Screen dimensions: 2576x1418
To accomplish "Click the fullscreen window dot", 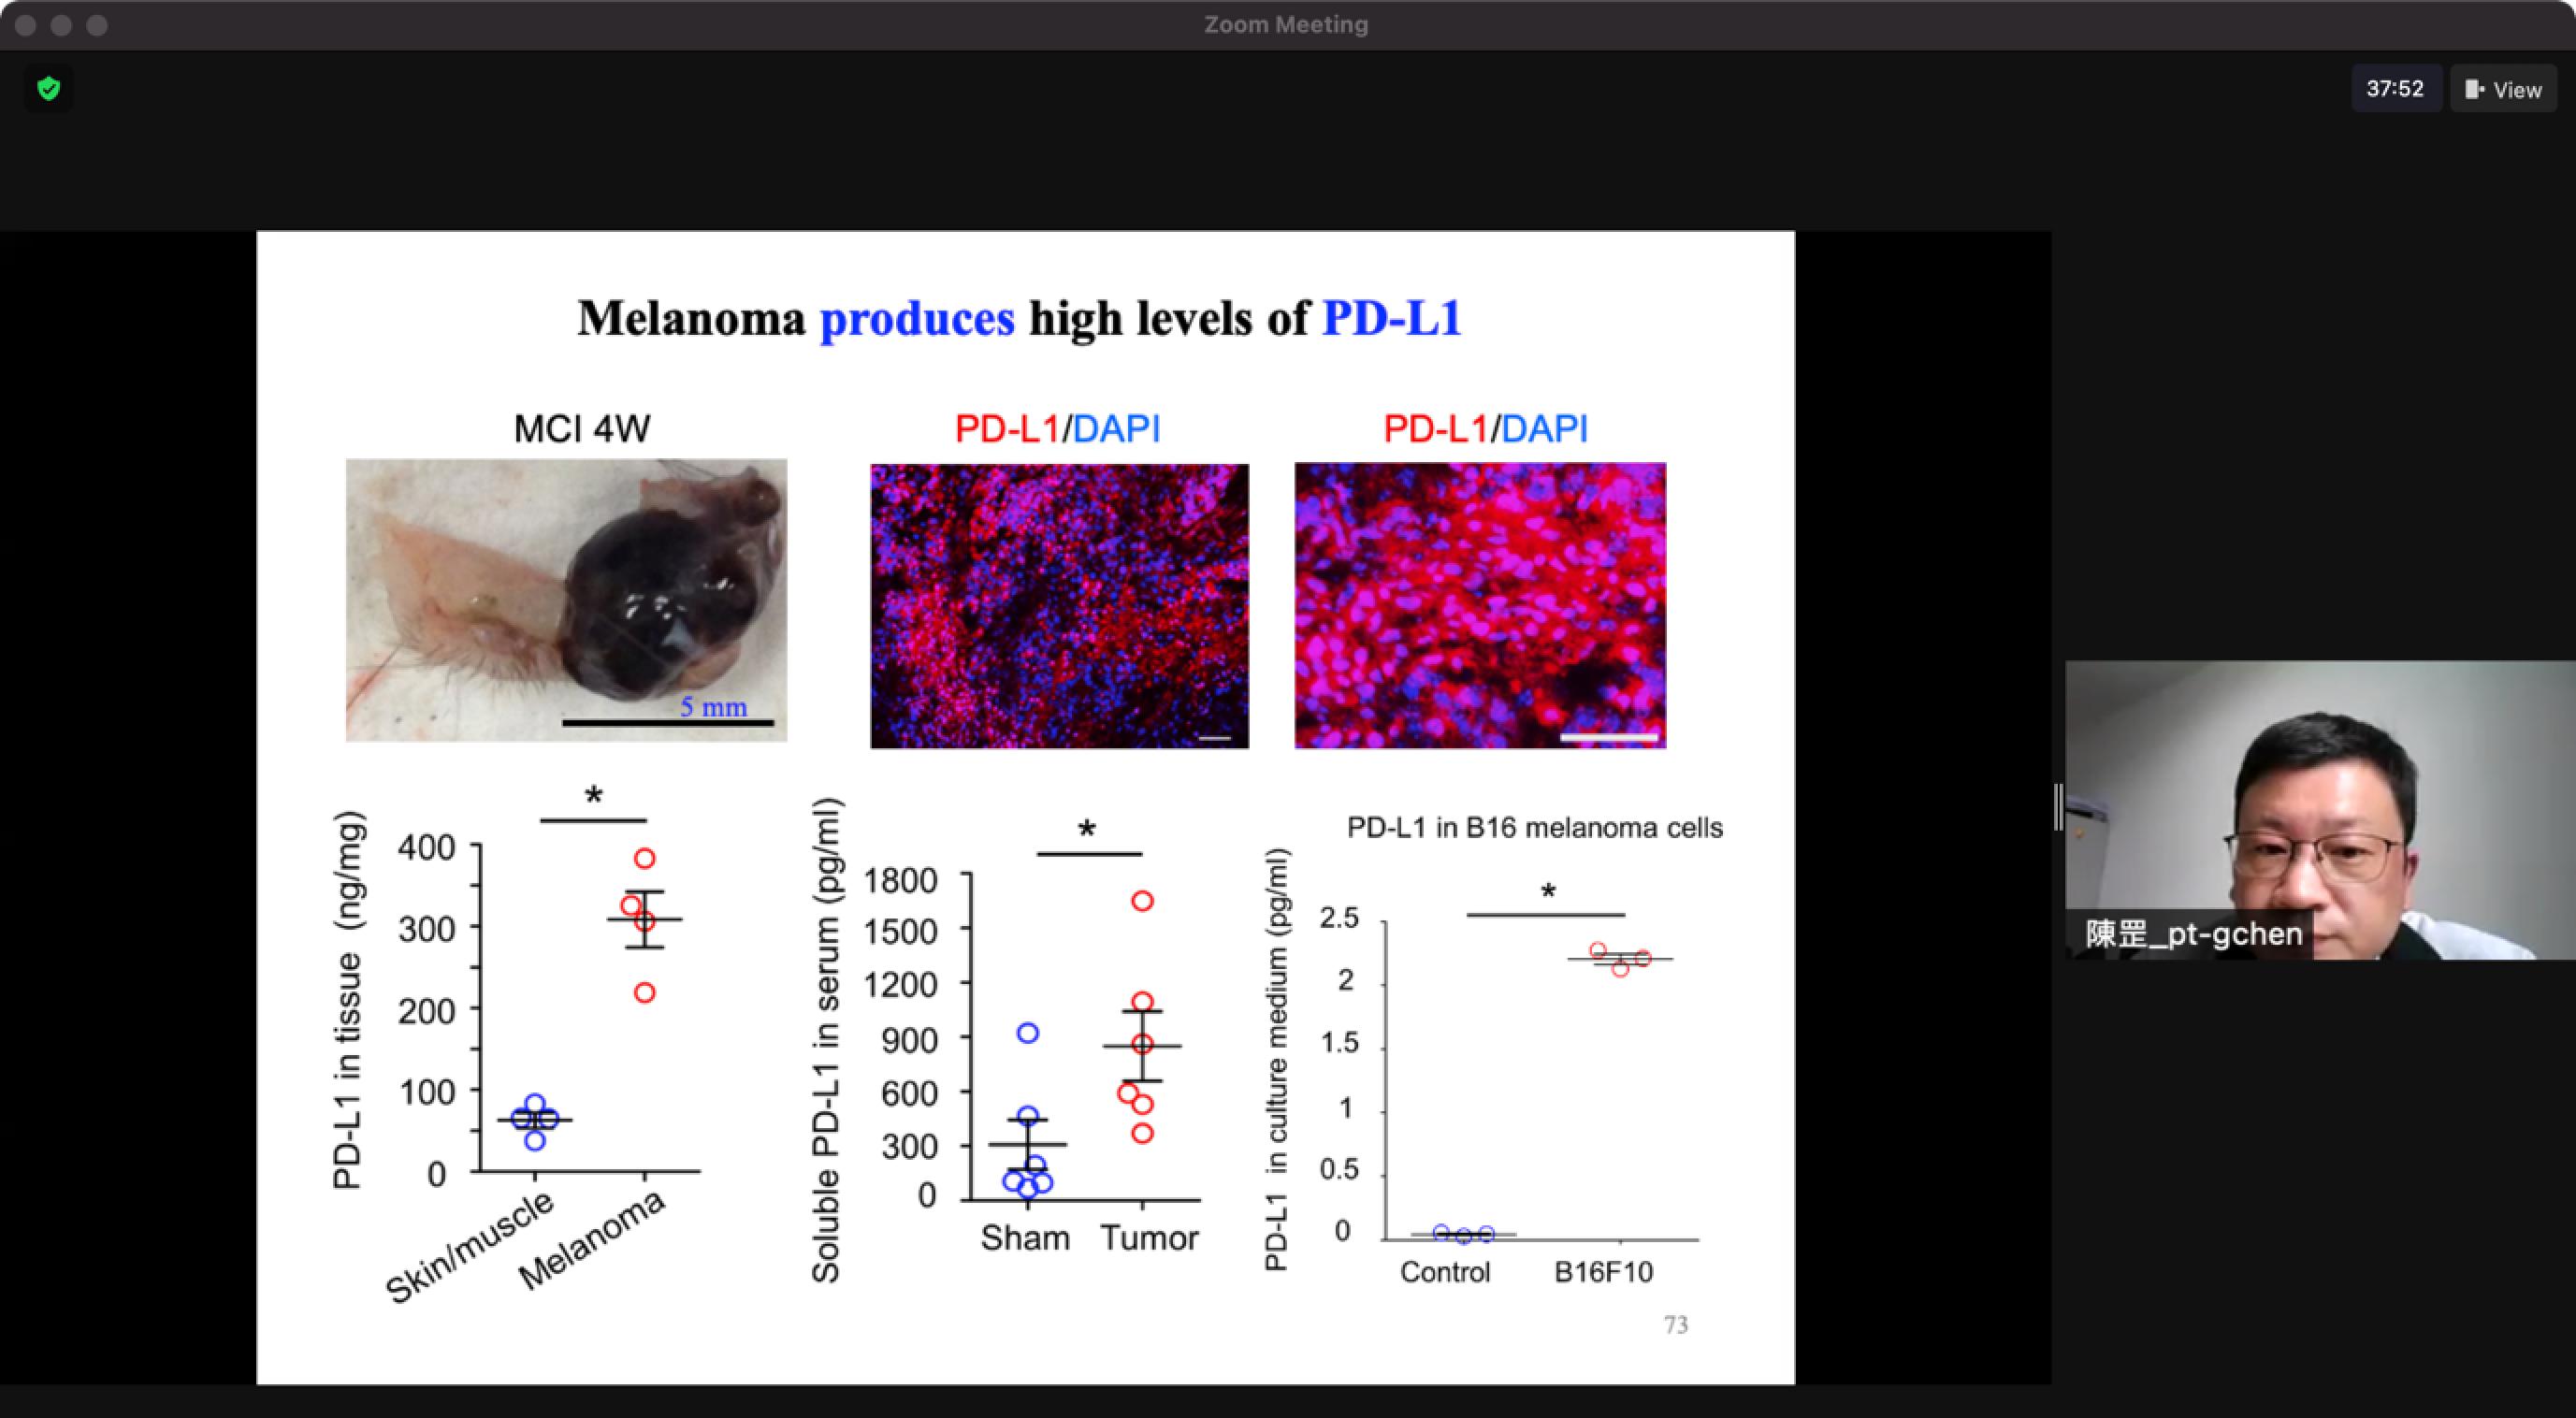I will point(97,25).
